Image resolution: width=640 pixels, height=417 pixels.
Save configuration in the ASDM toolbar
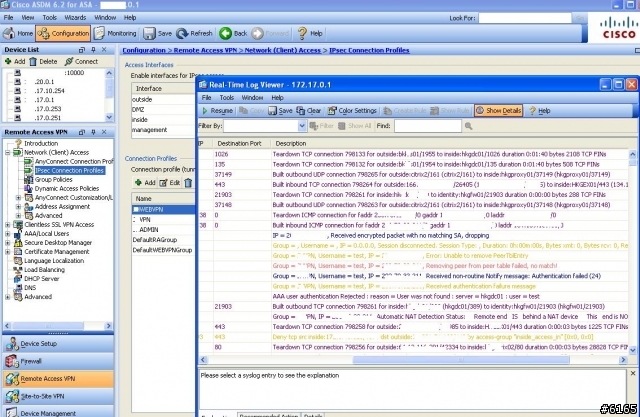pyautogui.click(x=157, y=33)
